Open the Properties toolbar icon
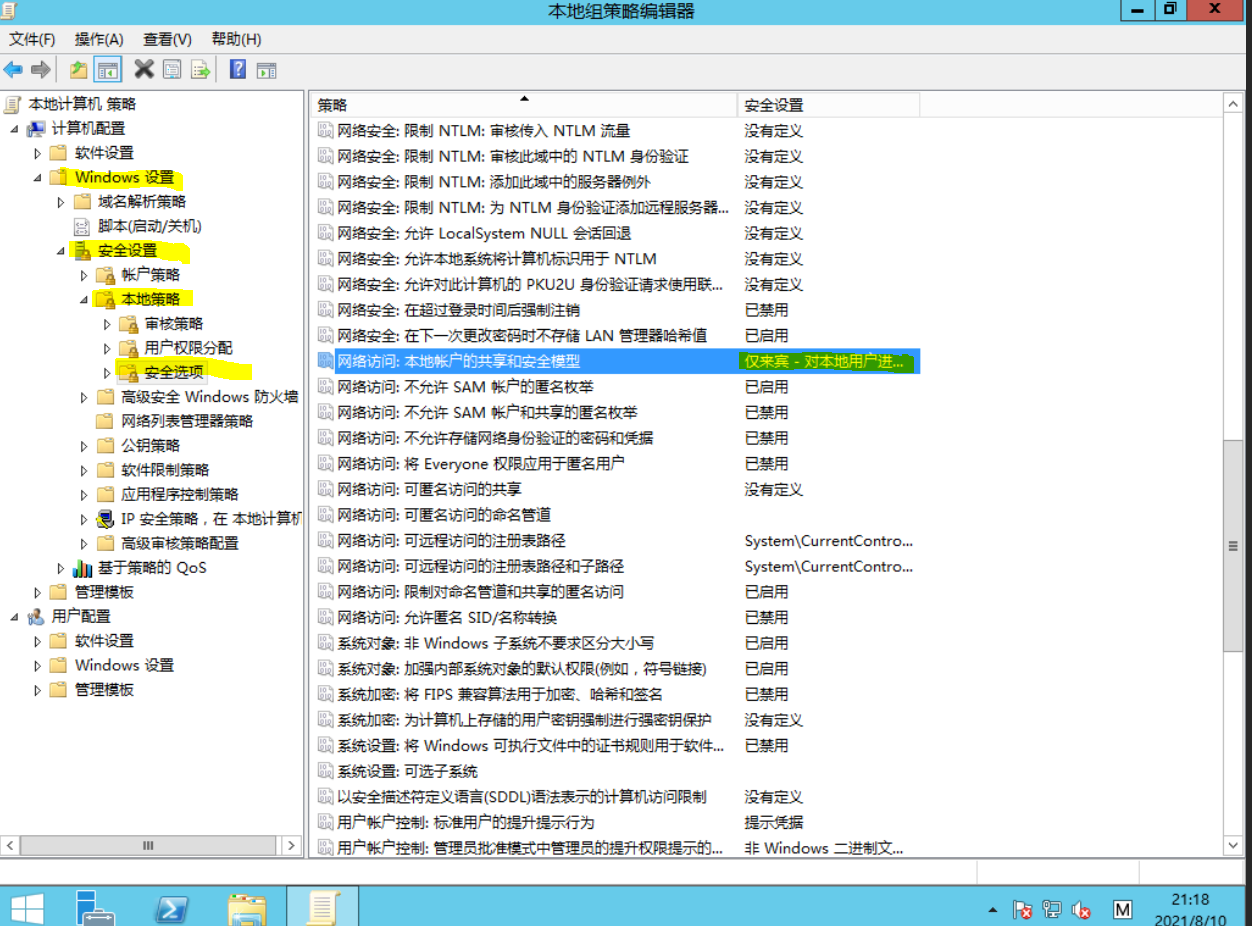This screenshot has height=926, width=1252. 172,69
